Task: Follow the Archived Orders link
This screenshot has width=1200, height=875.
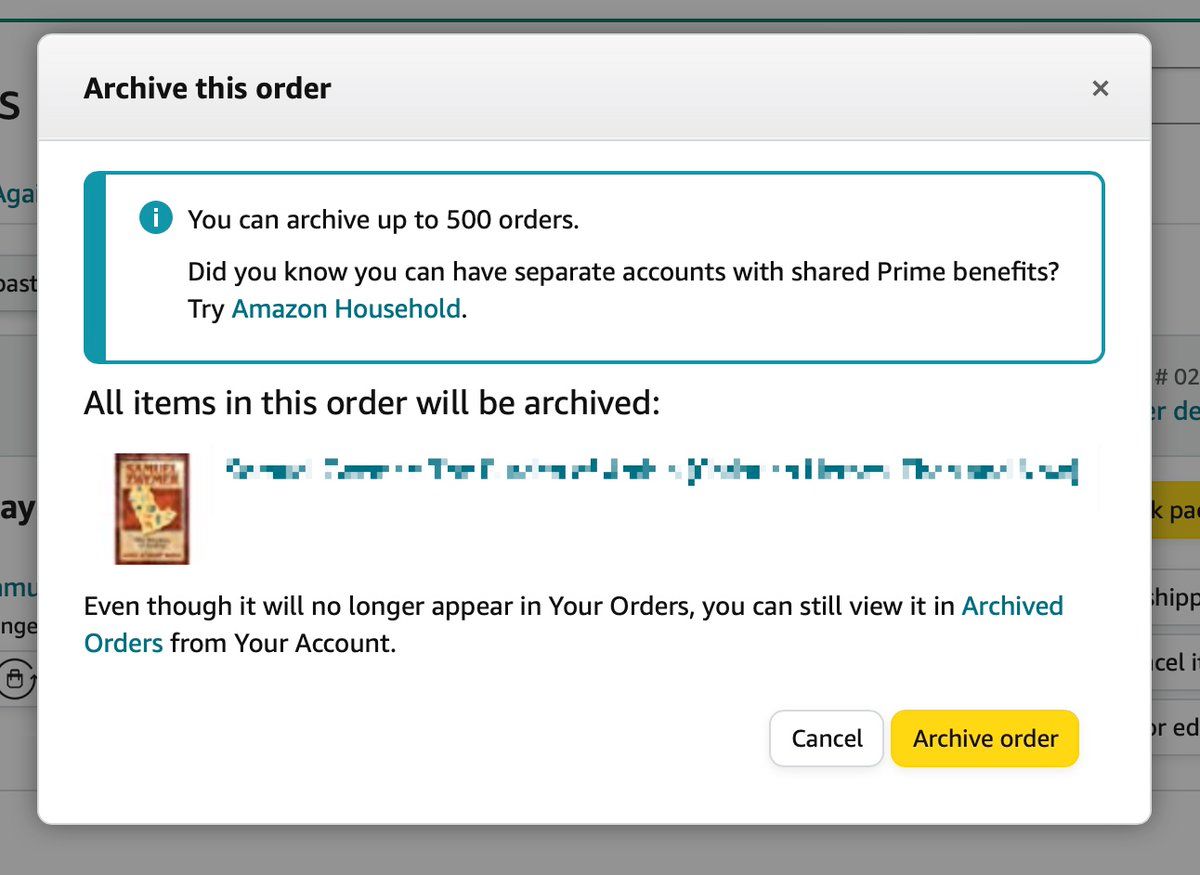Action: pyautogui.click(x=1011, y=607)
